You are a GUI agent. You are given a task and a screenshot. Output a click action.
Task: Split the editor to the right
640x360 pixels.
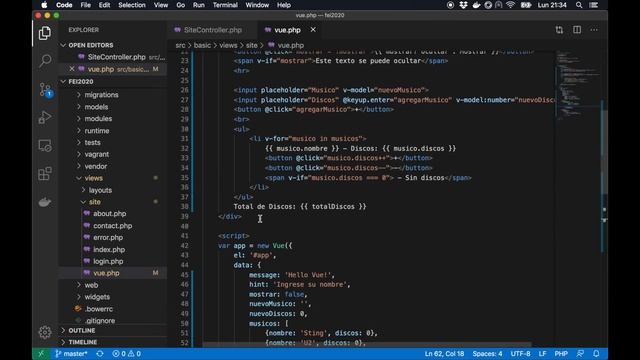coord(577,30)
